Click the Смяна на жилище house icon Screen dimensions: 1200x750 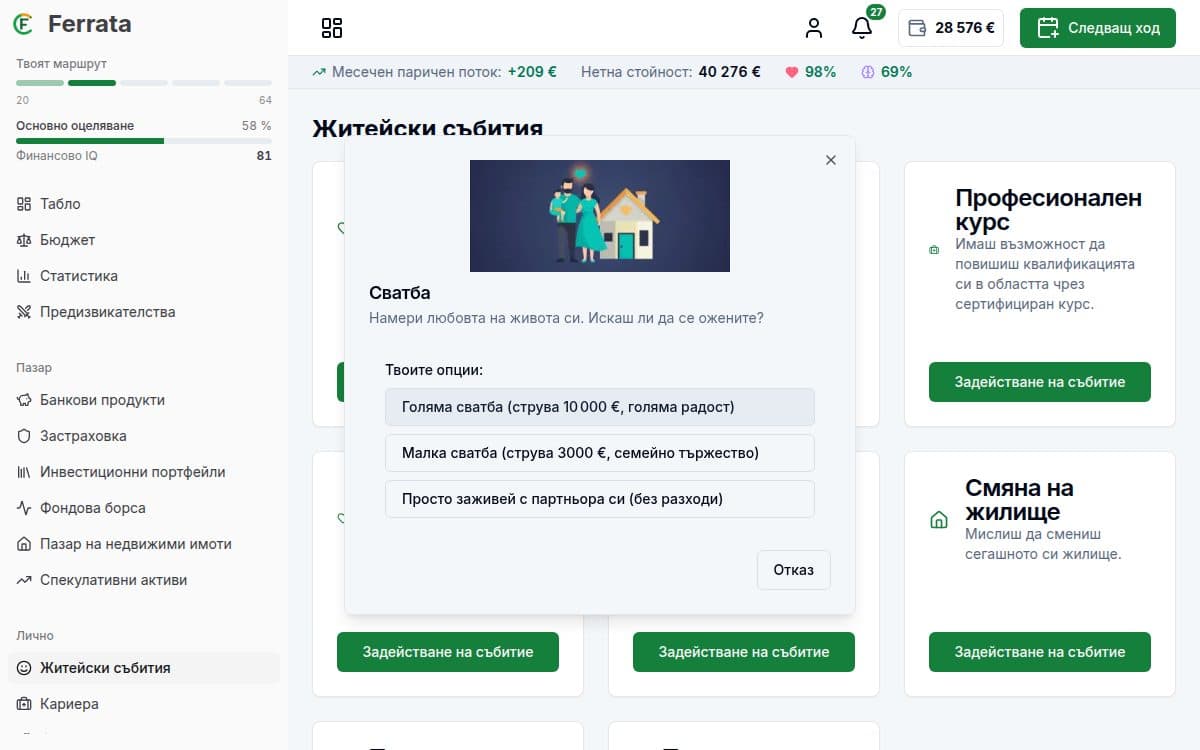[939, 520]
